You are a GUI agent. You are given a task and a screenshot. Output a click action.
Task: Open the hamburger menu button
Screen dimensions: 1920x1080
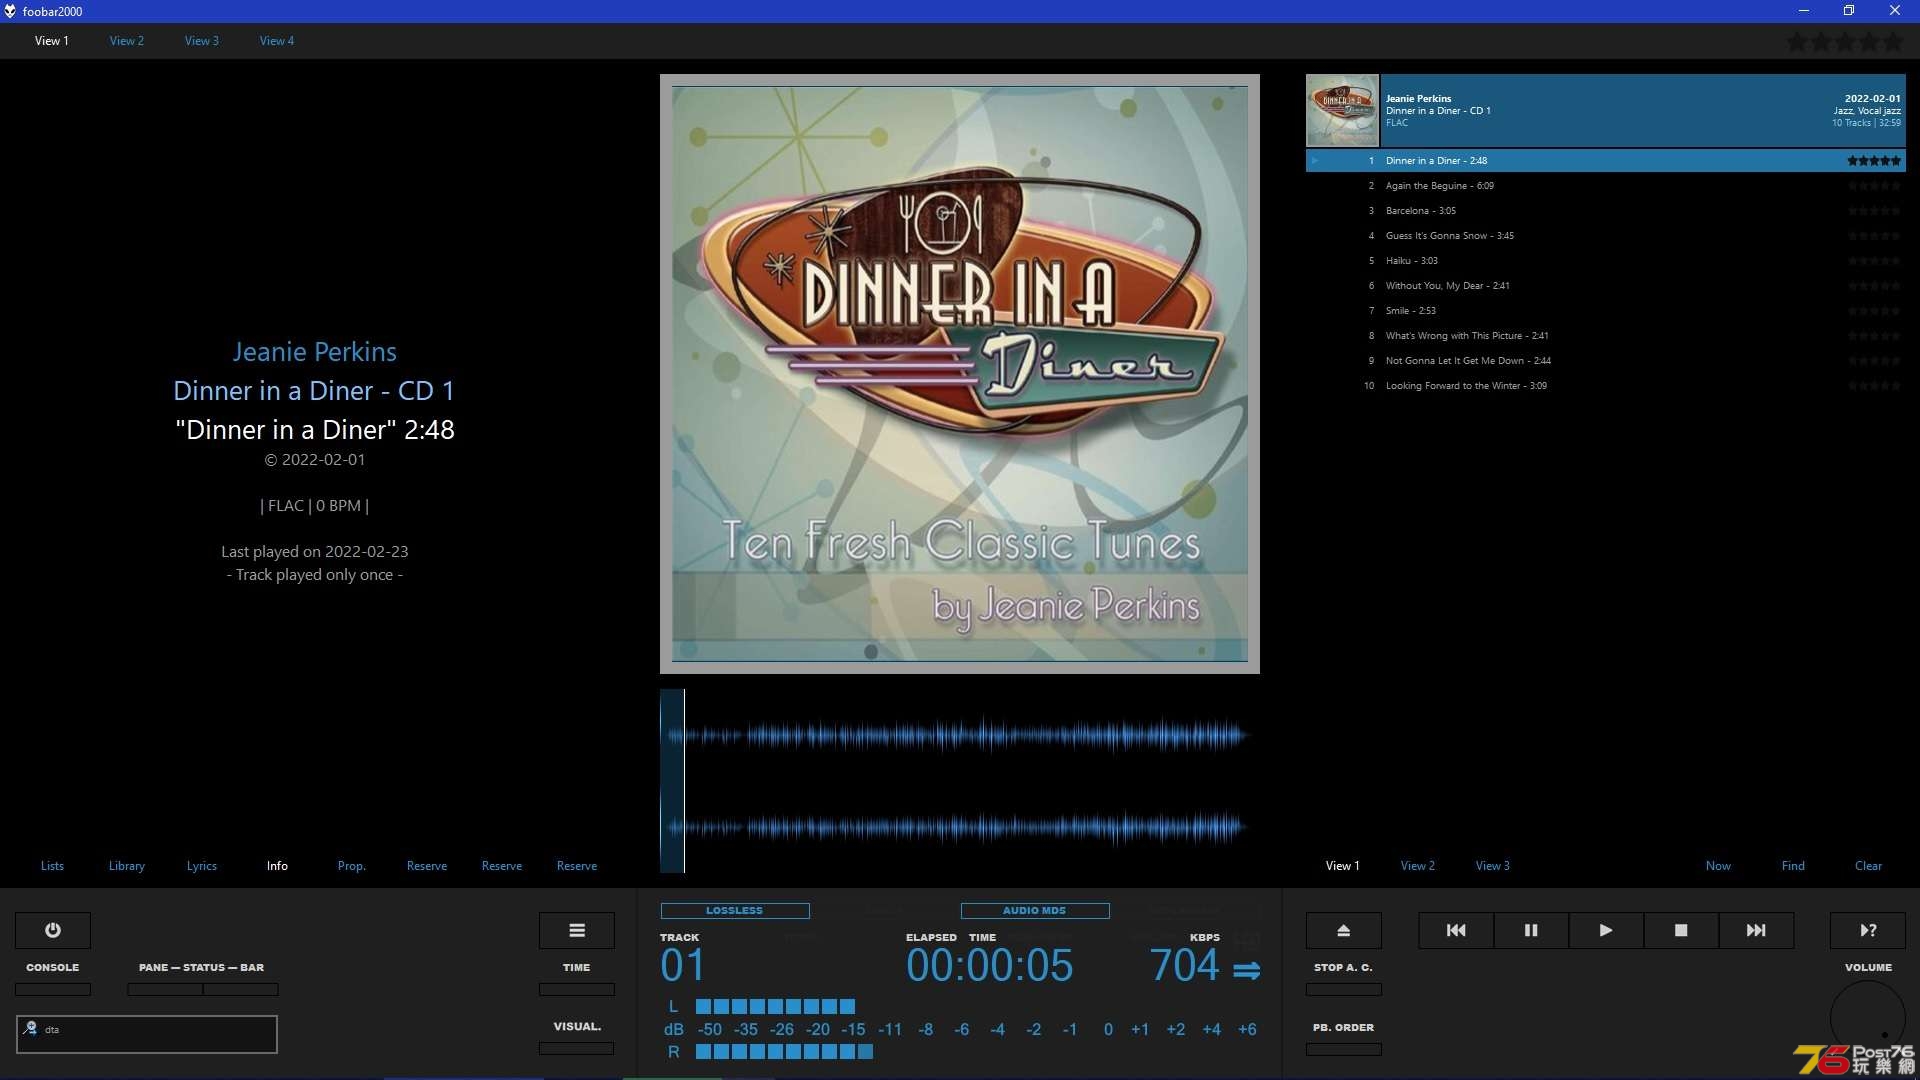(577, 930)
